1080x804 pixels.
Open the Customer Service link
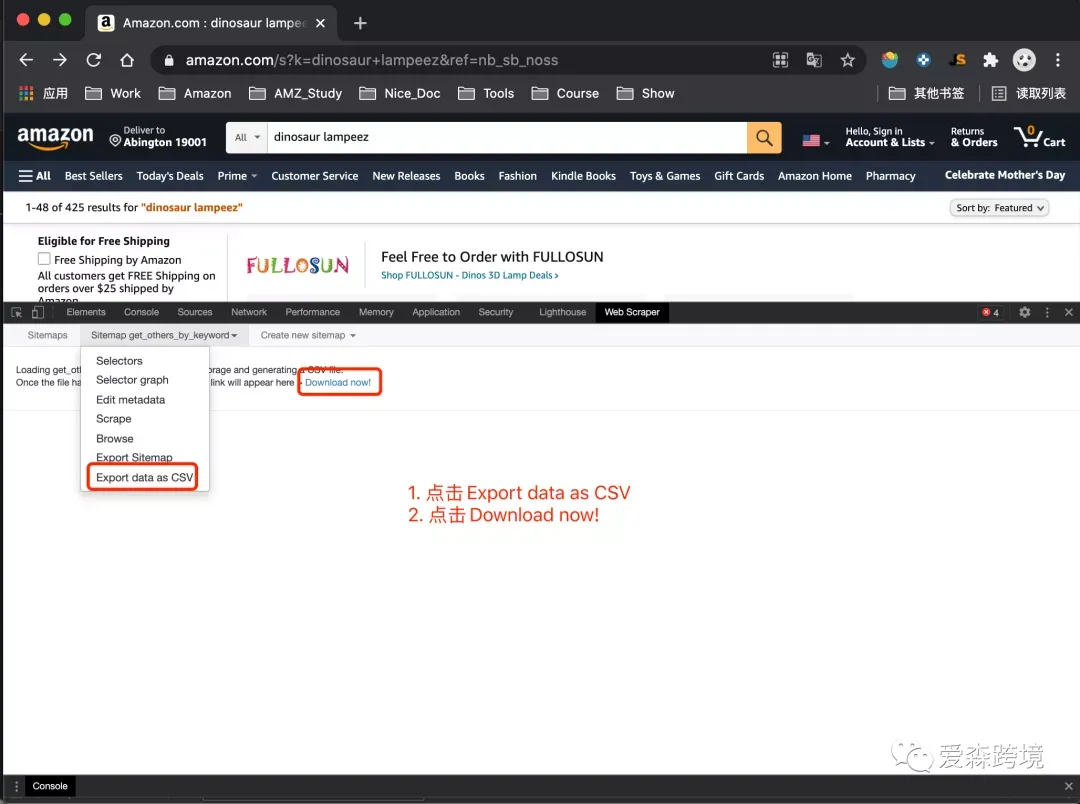[315, 176]
